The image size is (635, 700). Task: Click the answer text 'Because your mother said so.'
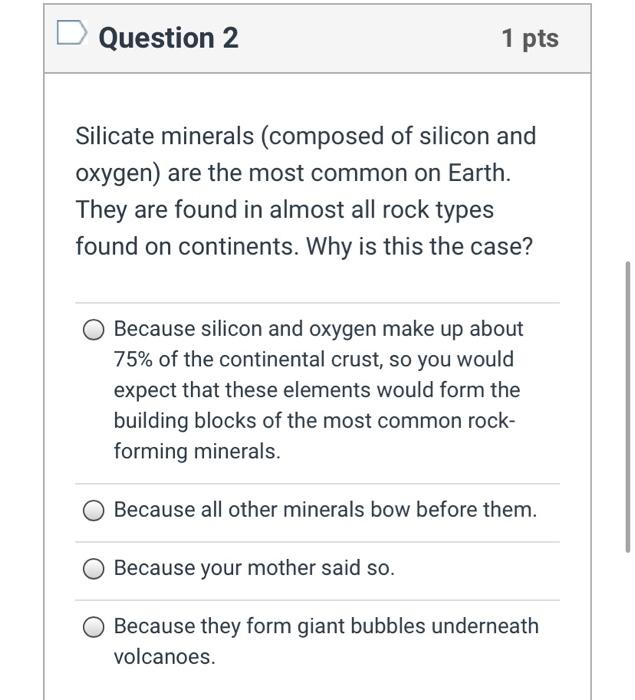pyautogui.click(x=254, y=568)
